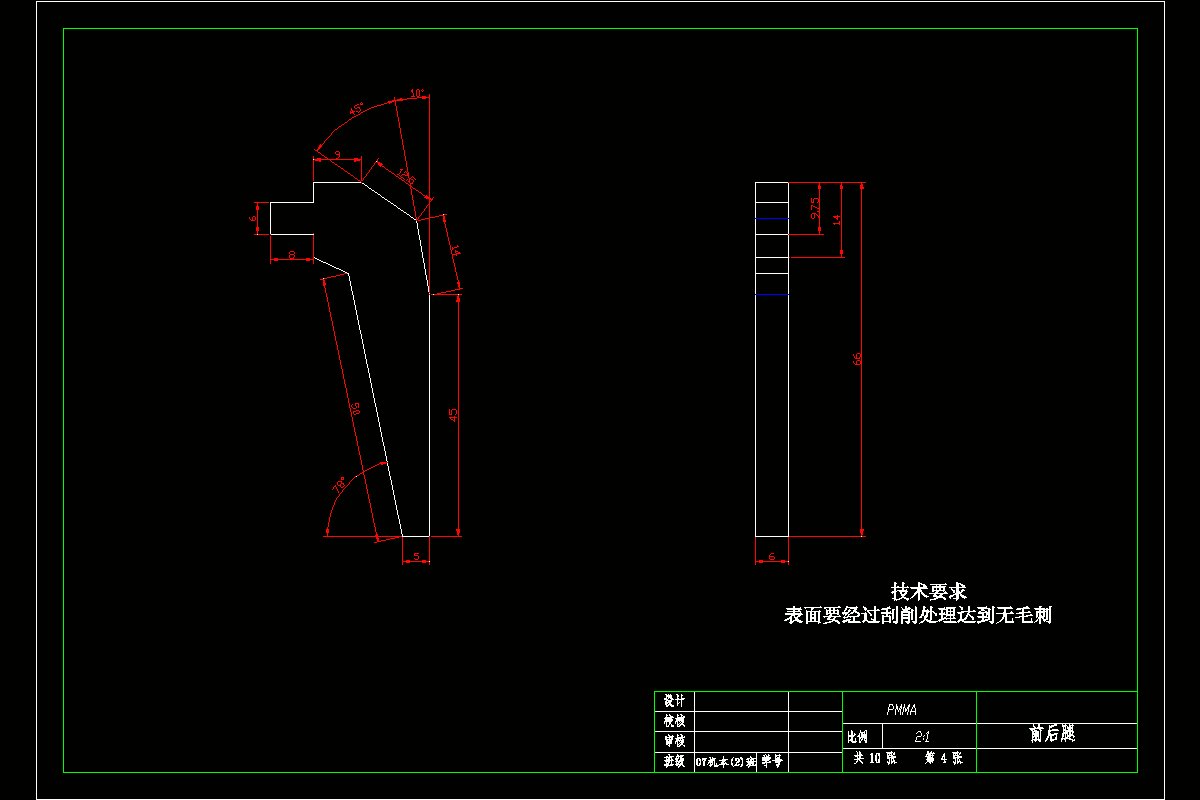Click the empty field next to 校核

tap(741, 721)
